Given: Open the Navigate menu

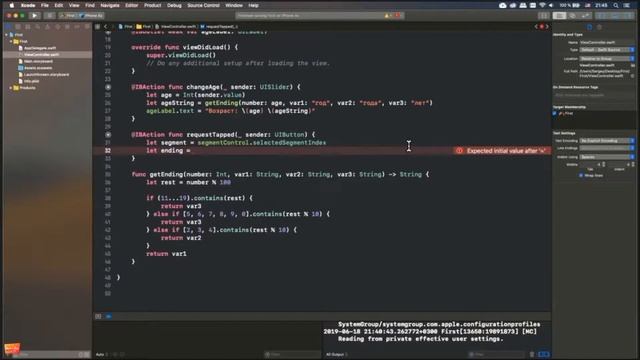Looking at the screenshot, I should click(110, 5).
